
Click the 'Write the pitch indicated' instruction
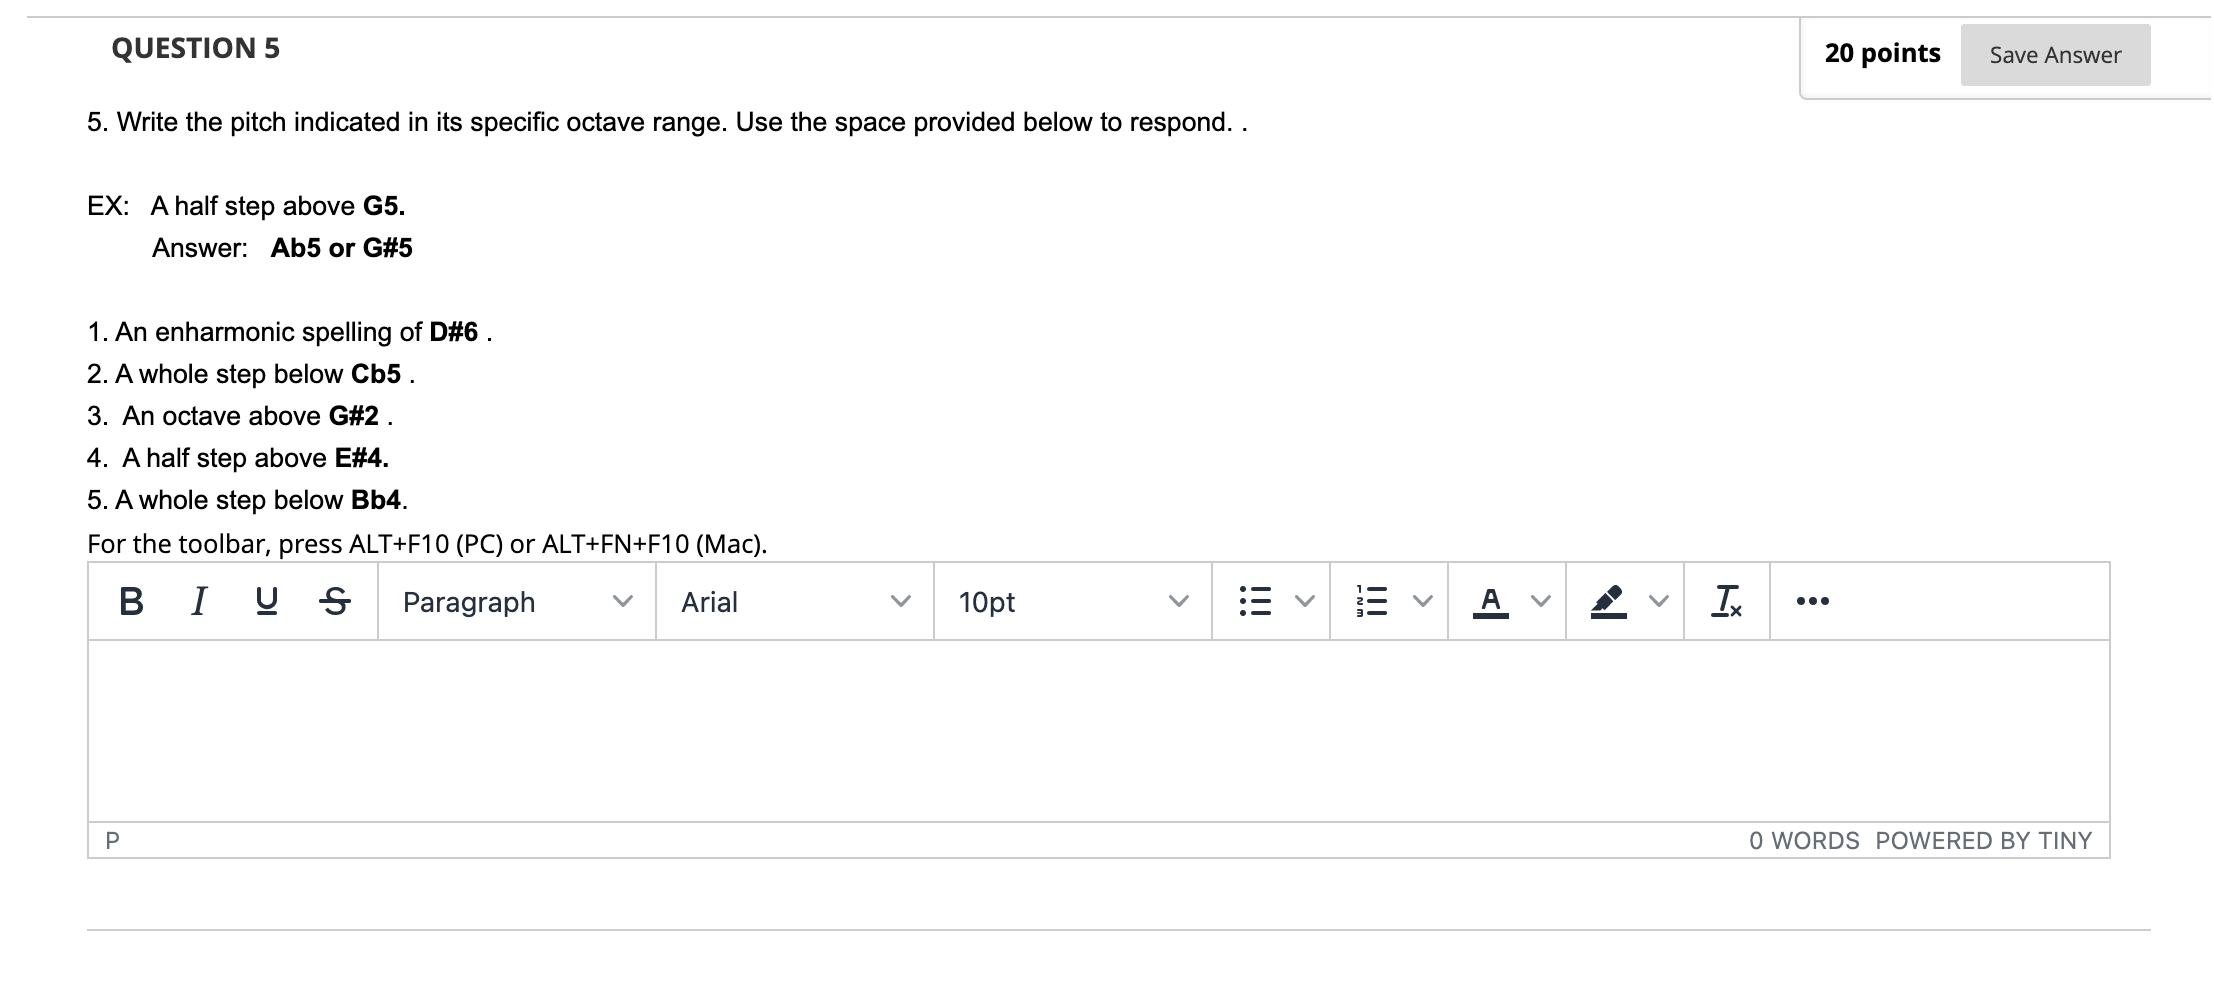667,122
